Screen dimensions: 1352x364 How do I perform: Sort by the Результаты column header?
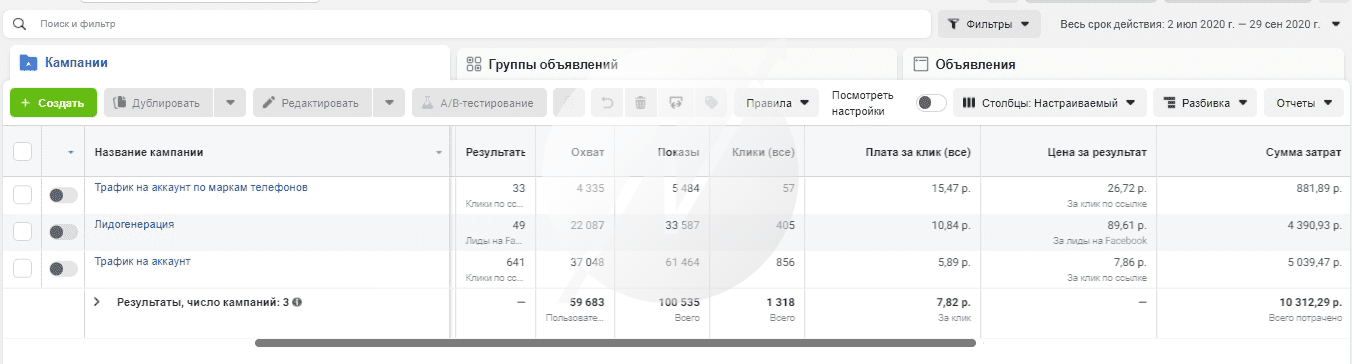tap(495, 152)
